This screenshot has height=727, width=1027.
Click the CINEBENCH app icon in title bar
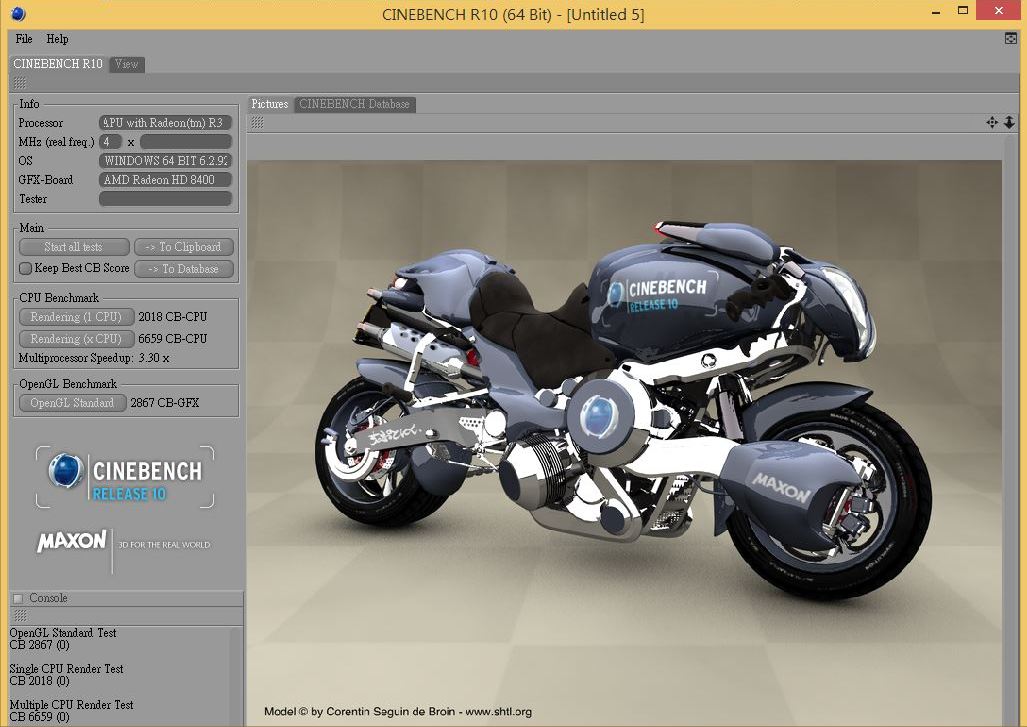tap(18, 13)
